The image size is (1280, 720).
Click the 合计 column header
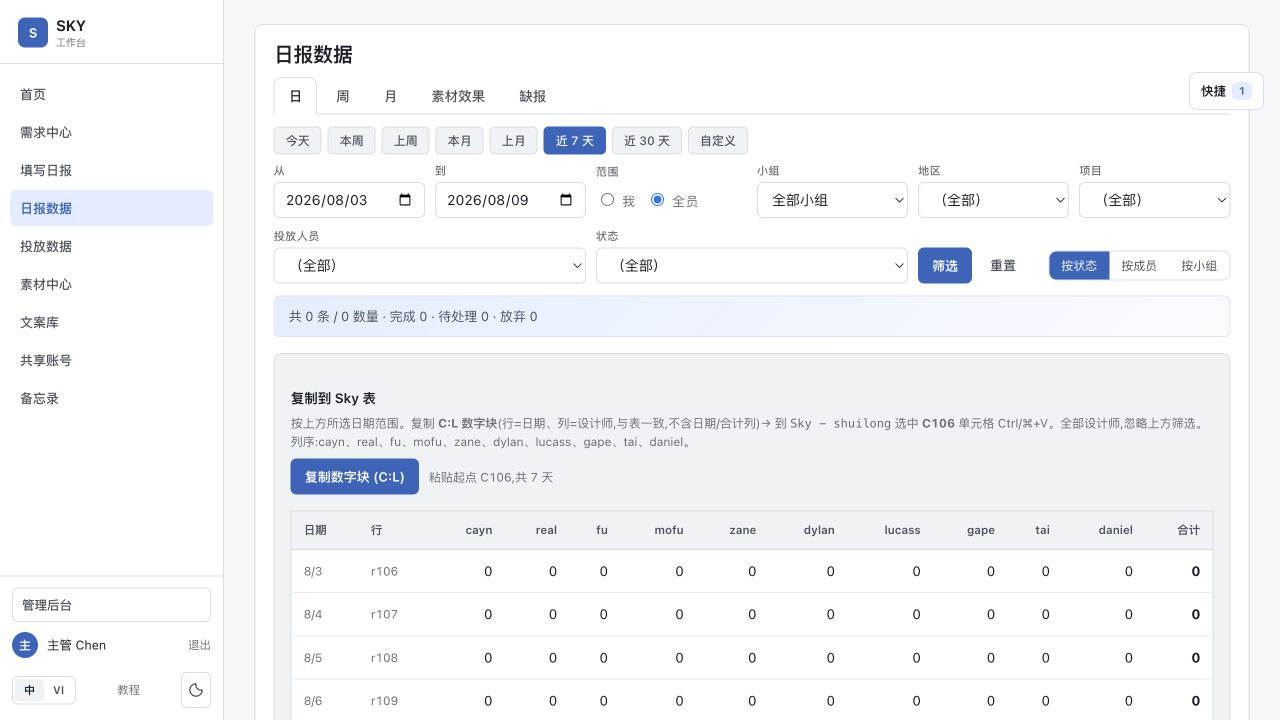(x=1188, y=530)
